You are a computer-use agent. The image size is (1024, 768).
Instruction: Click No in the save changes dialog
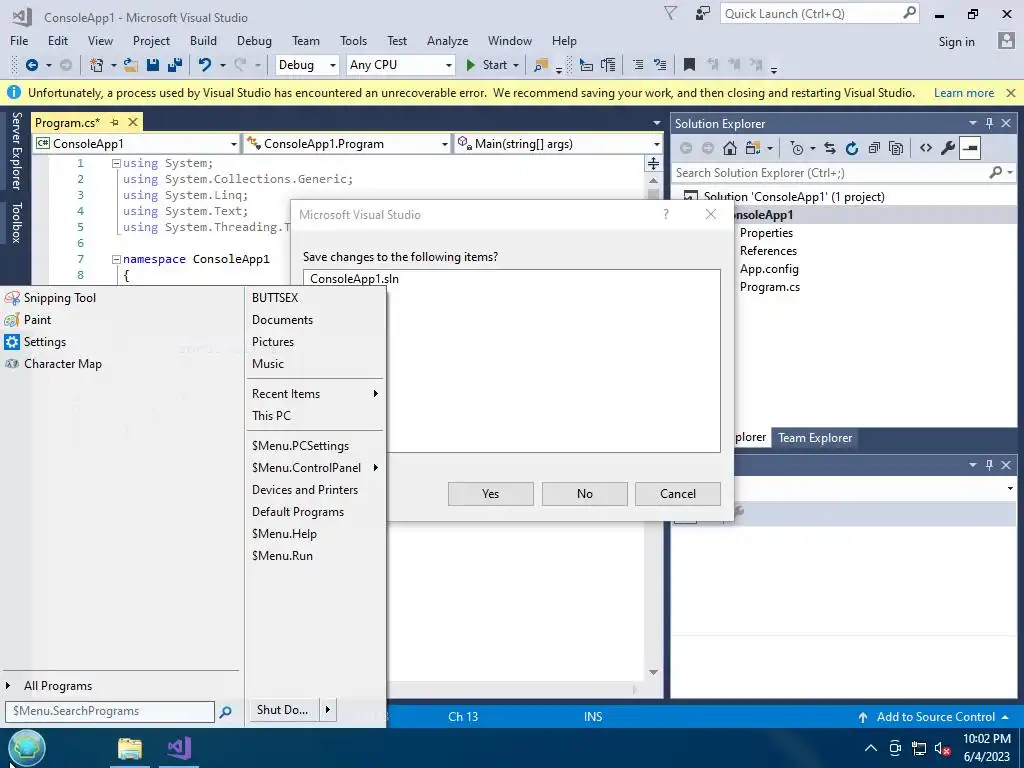click(x=584, y=494)
